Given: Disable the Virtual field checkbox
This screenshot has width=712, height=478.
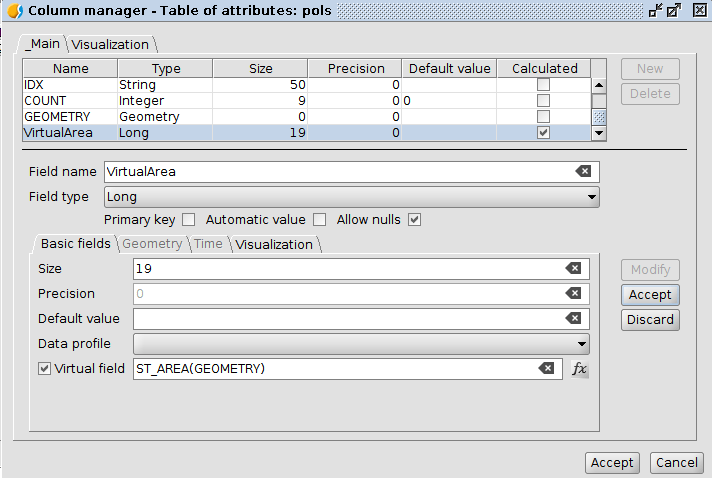Looking at the screenshot, I should [44, 369].
